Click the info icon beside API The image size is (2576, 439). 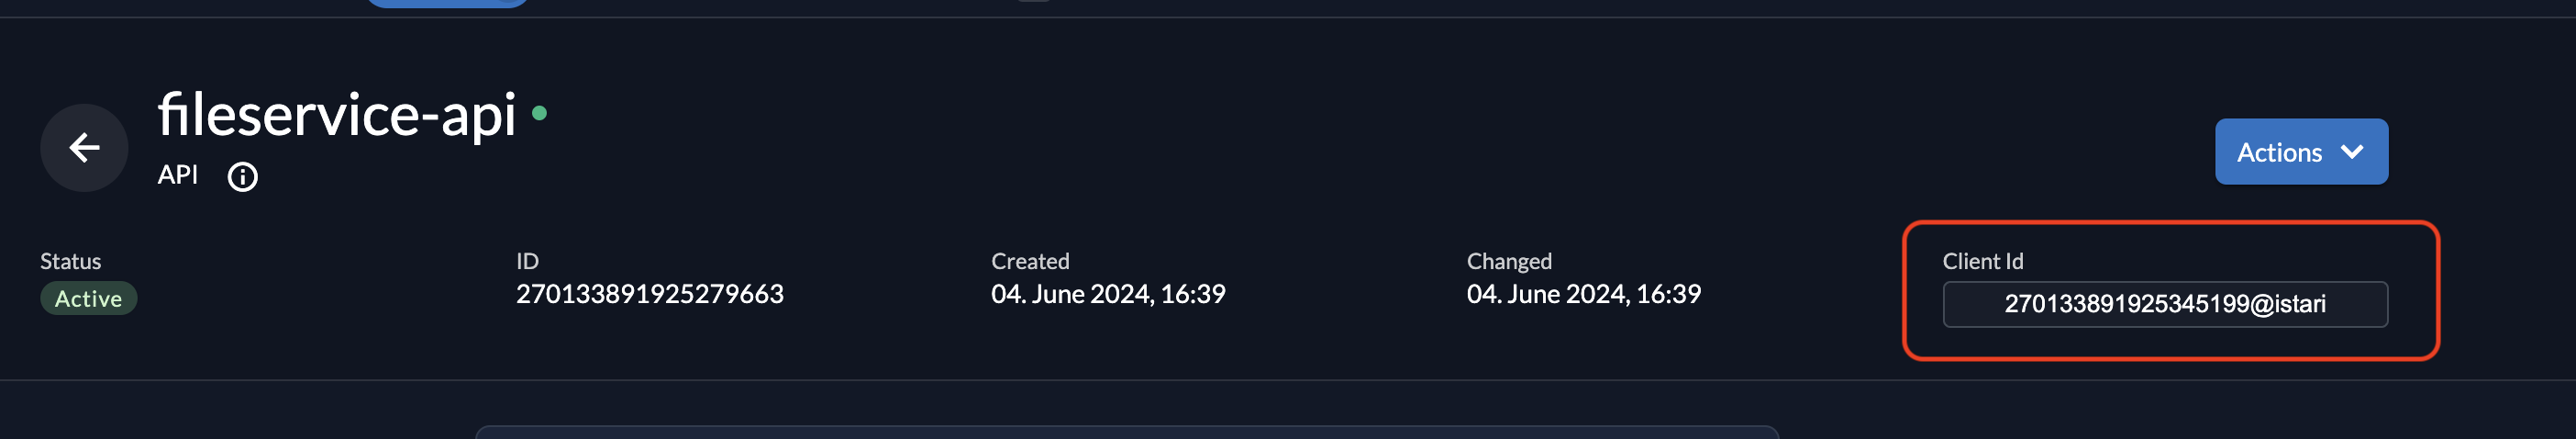242,177
